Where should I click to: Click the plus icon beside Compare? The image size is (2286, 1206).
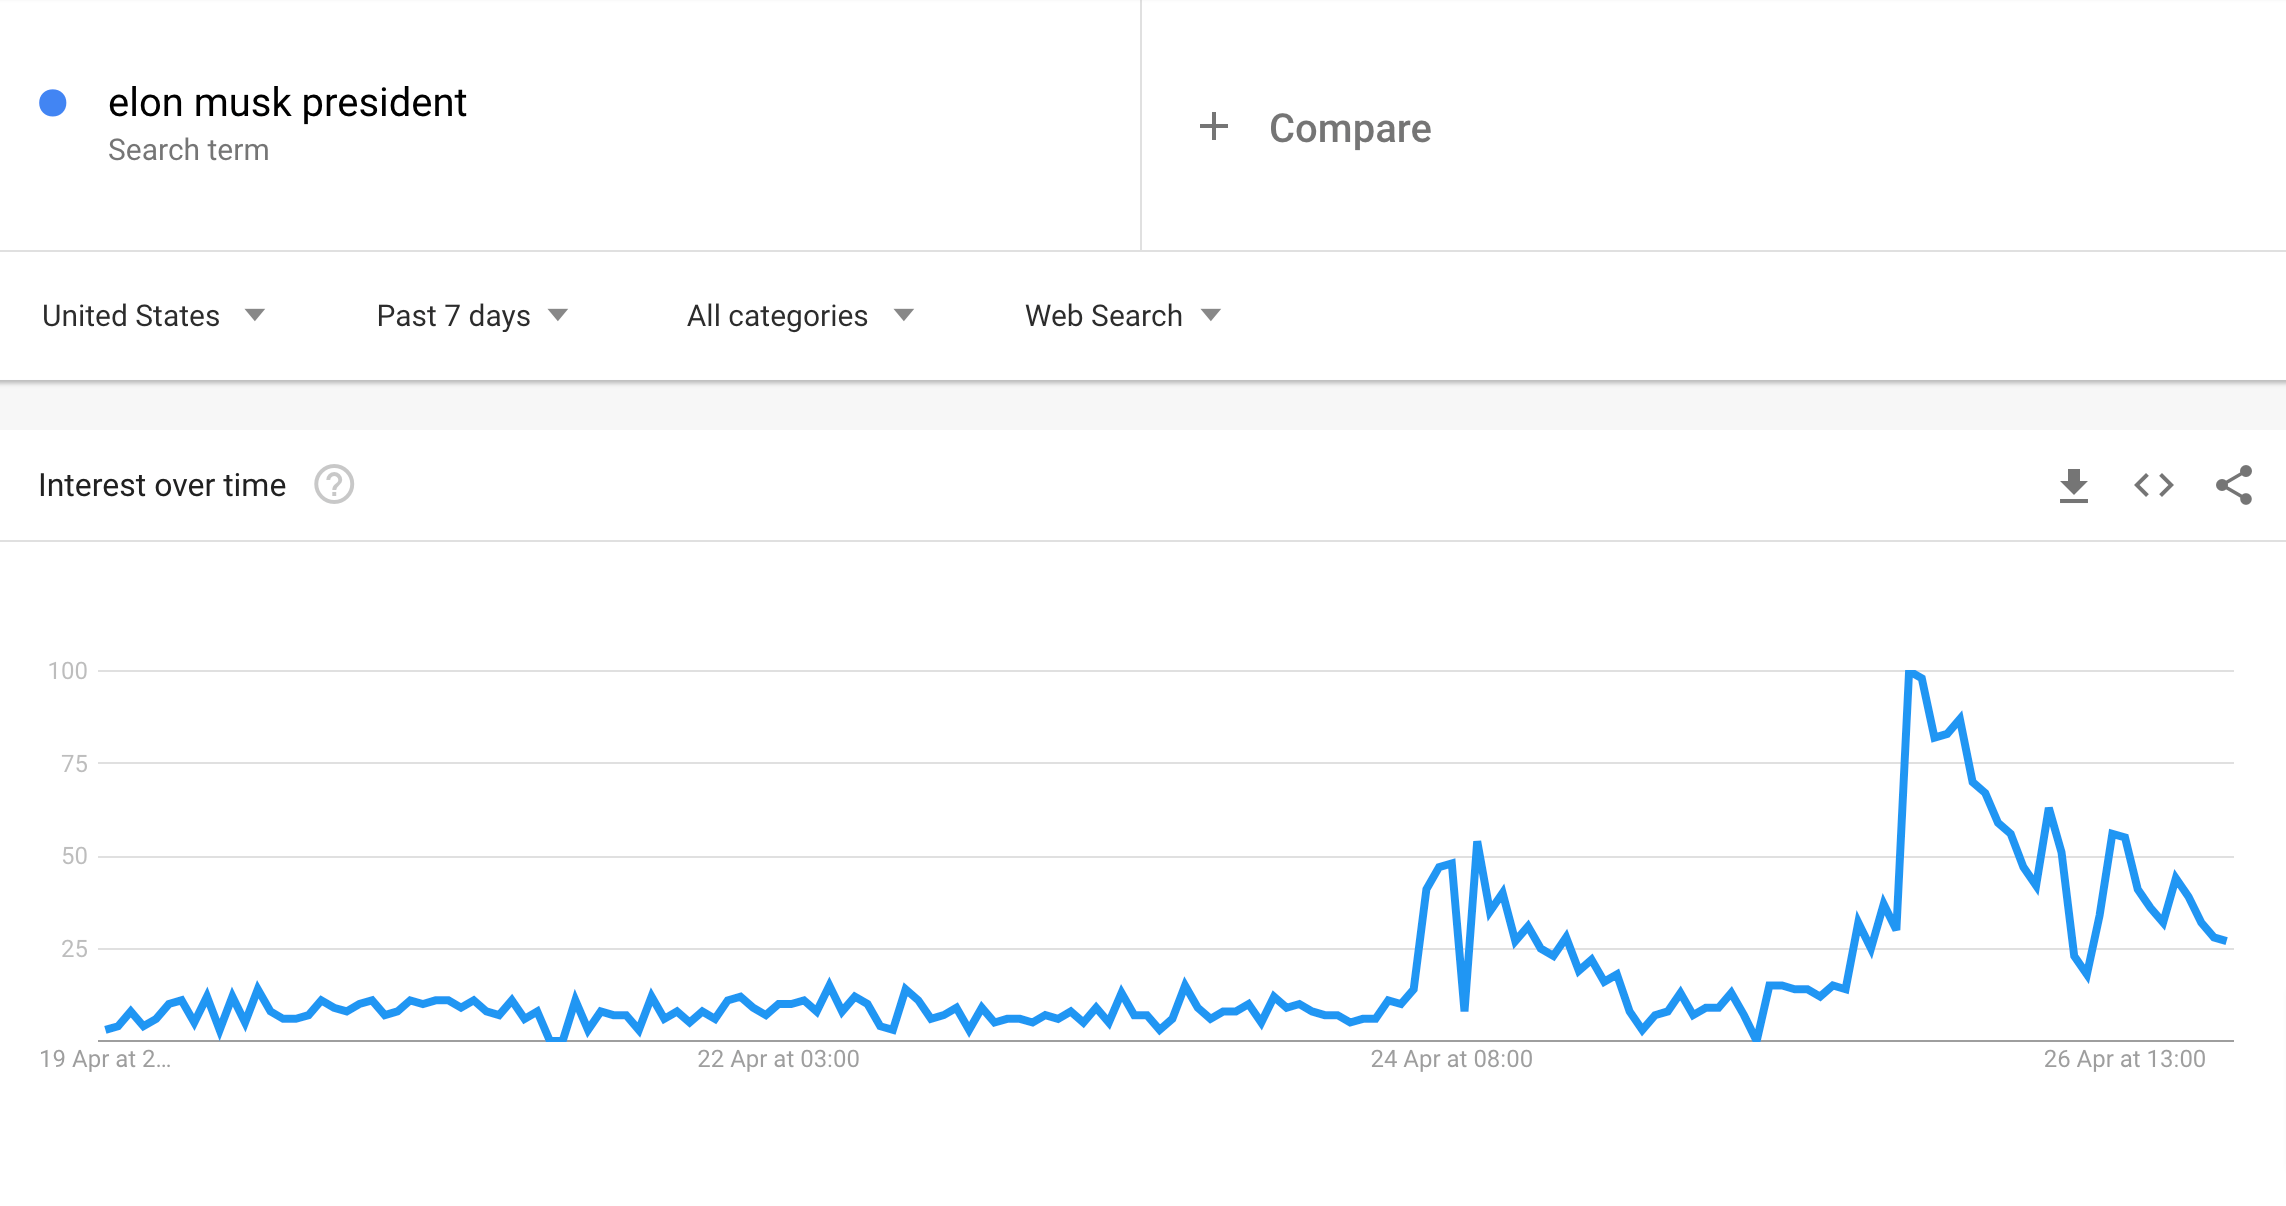(1213, 127)
